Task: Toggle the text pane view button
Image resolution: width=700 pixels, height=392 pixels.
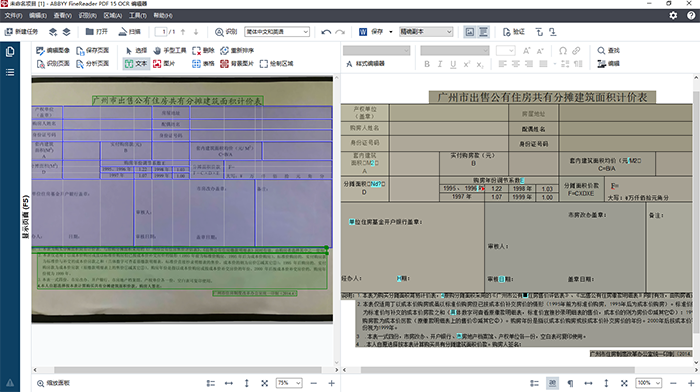Action: coord(483,32)
